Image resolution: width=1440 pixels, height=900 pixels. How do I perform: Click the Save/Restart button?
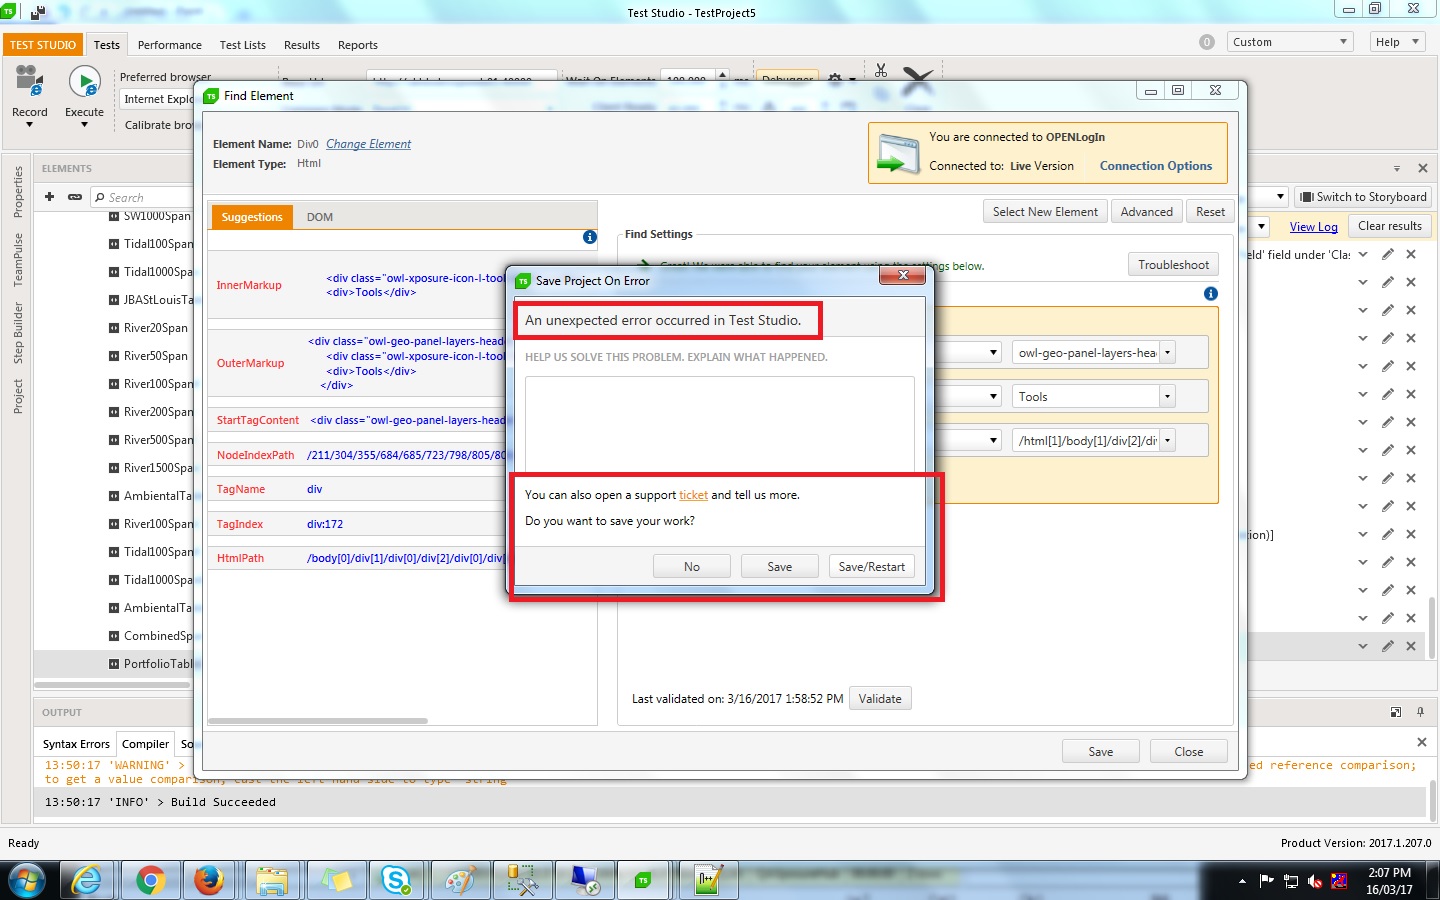(871, 567)
